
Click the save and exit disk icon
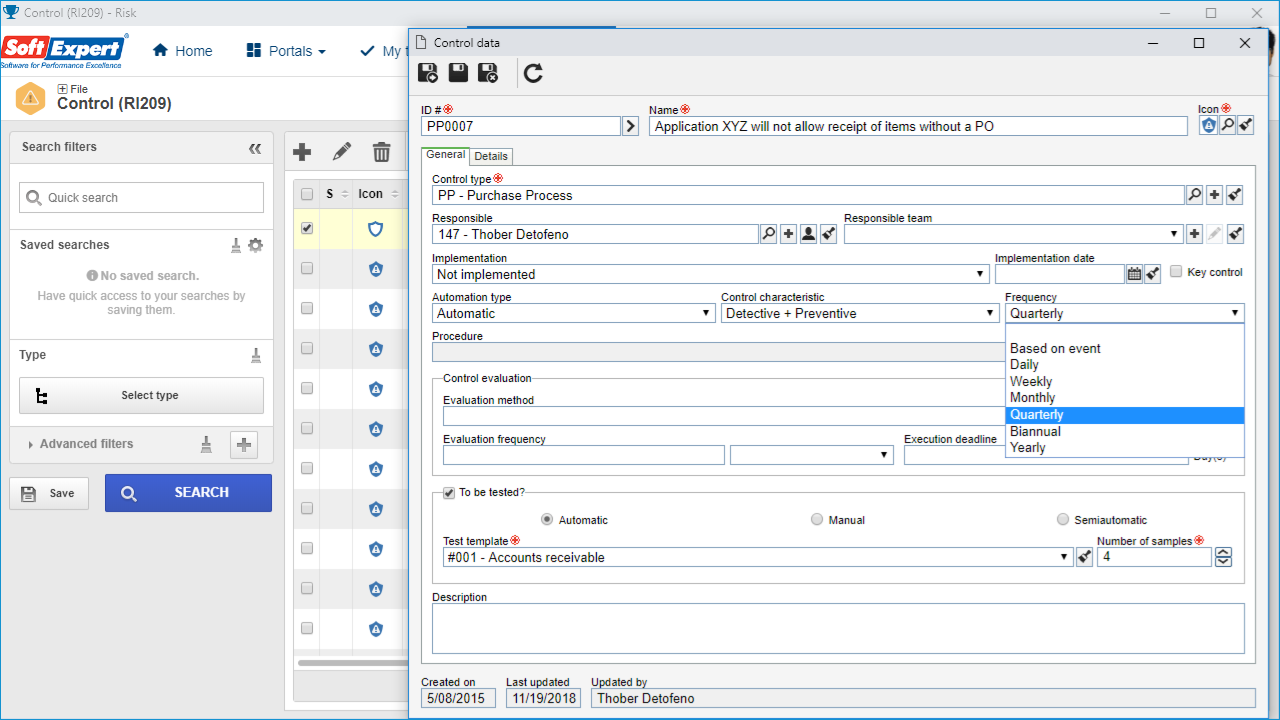pyautogui.click(x=488, y=72)
